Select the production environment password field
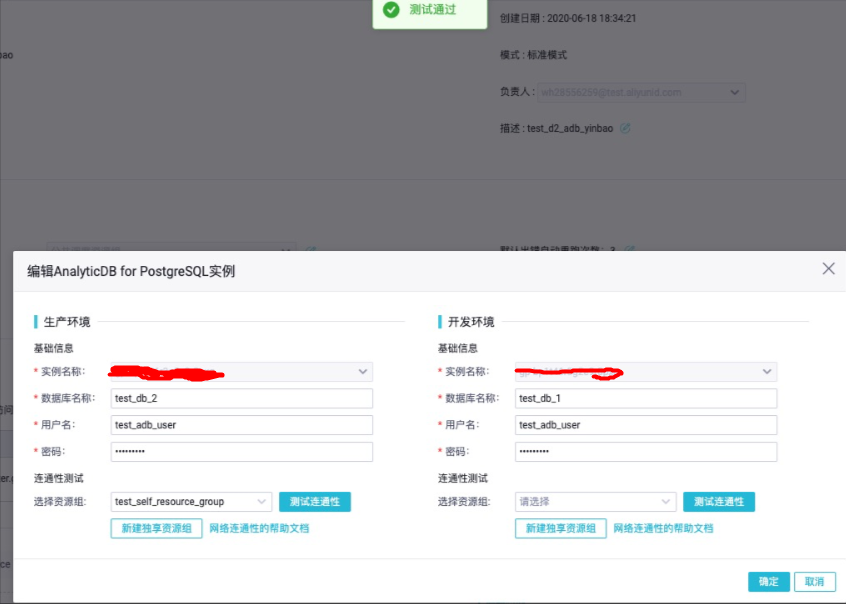846x604 pixels. click(242, 451)
